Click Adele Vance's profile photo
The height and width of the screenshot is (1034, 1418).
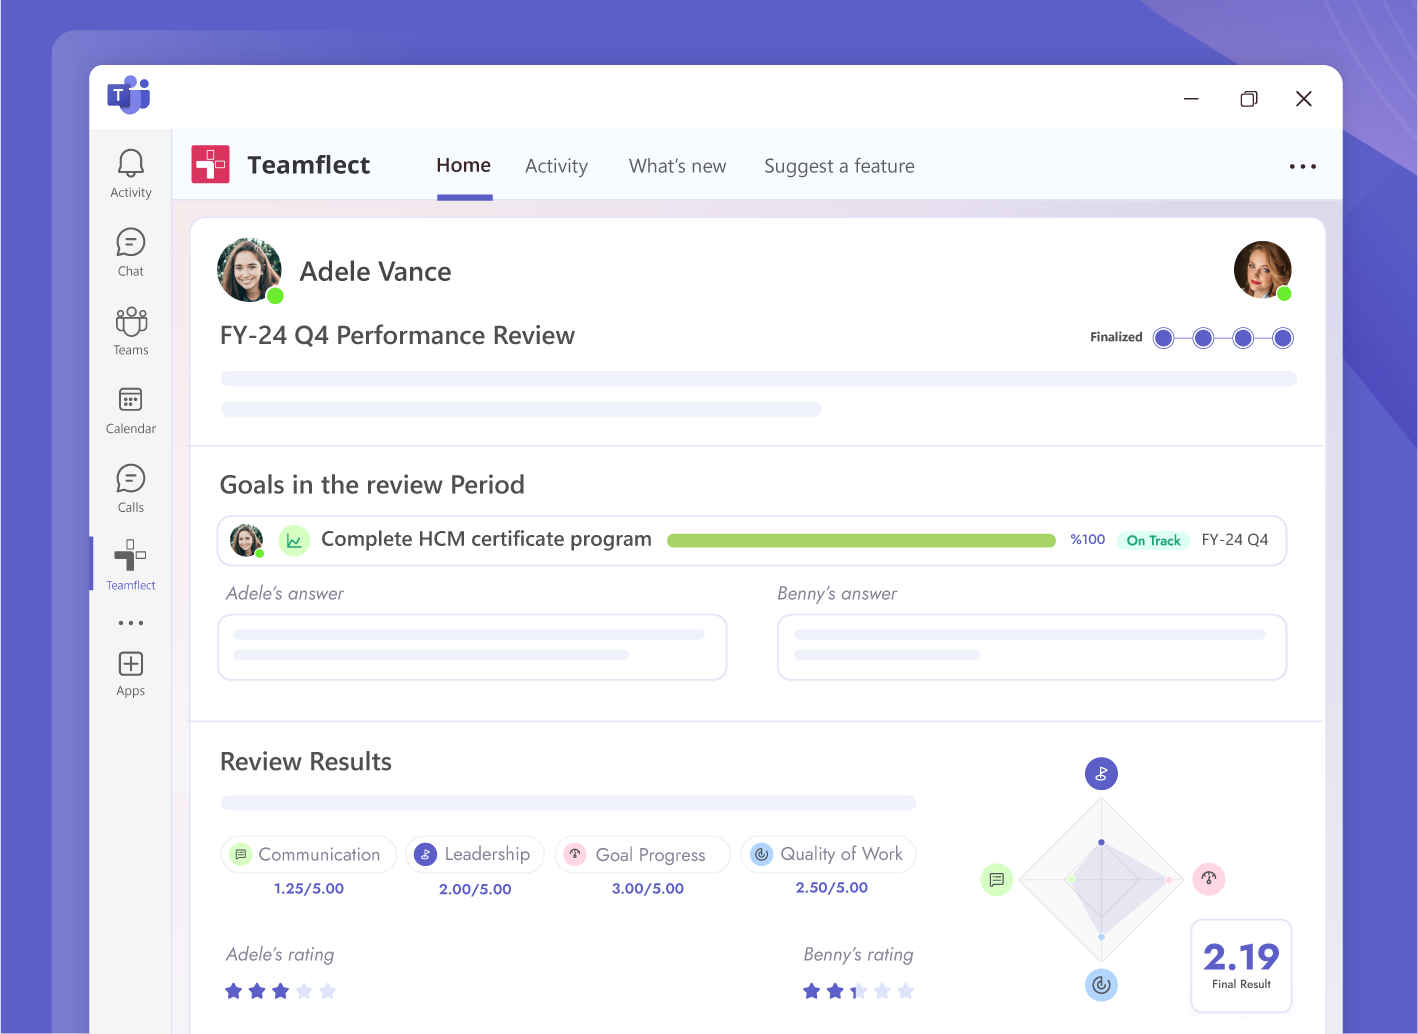250,270
